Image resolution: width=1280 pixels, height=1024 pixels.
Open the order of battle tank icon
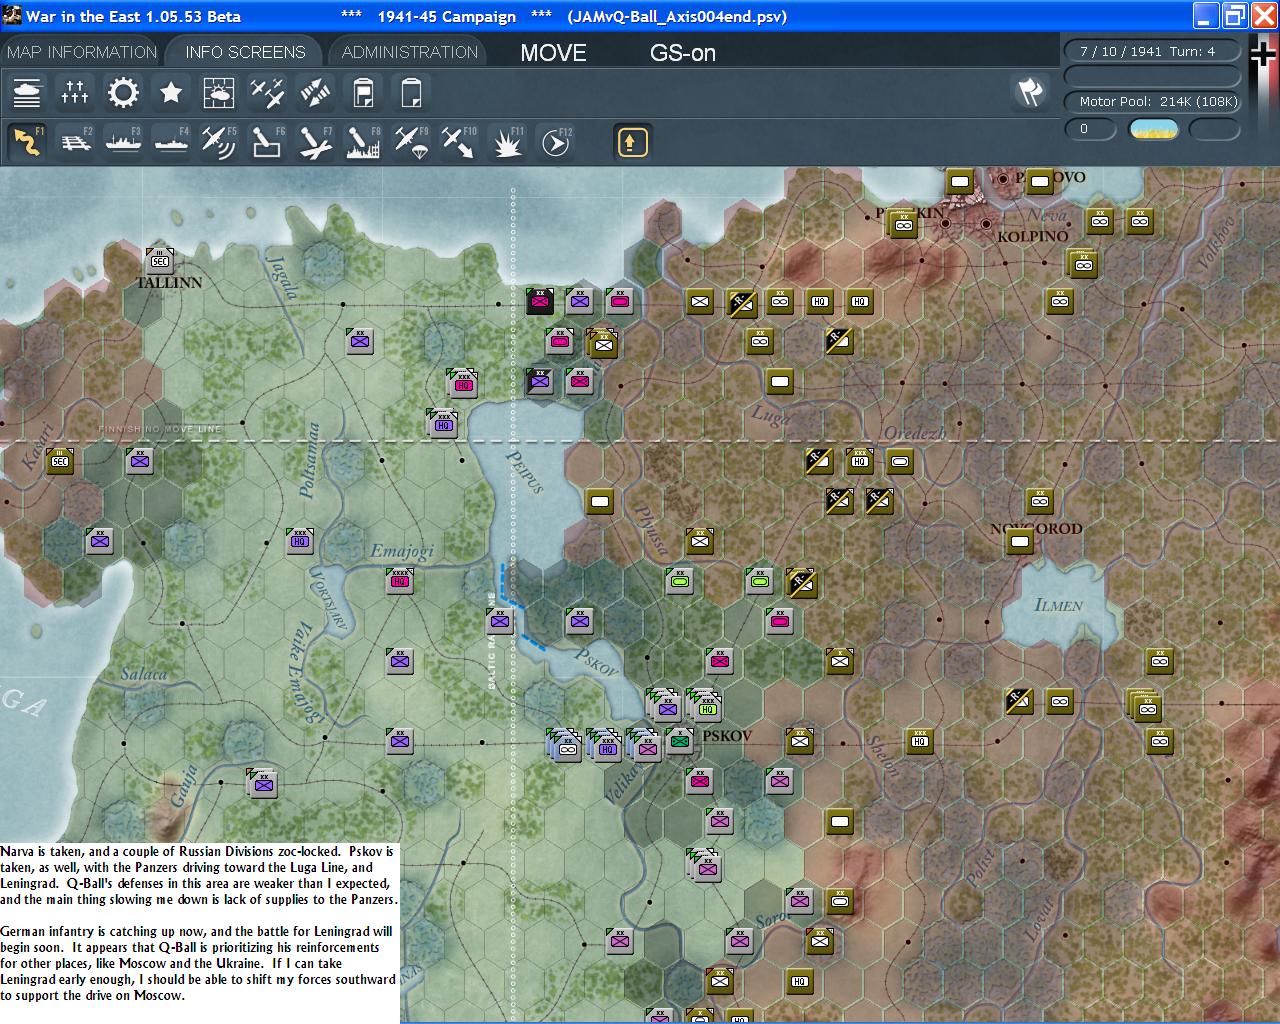click(27, 93)
